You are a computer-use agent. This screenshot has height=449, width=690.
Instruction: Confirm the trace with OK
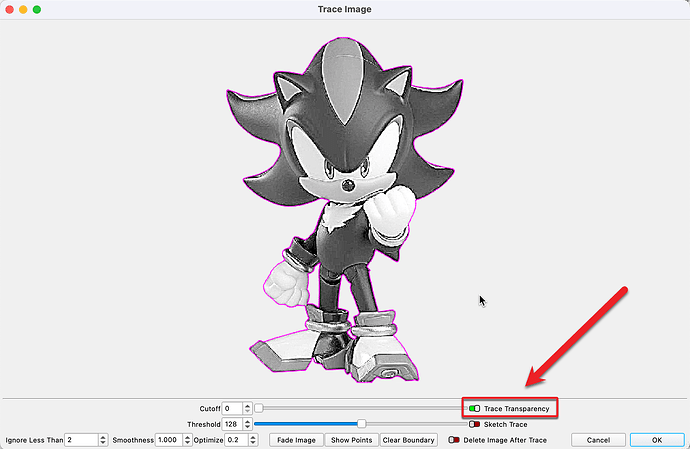(657, 440)
